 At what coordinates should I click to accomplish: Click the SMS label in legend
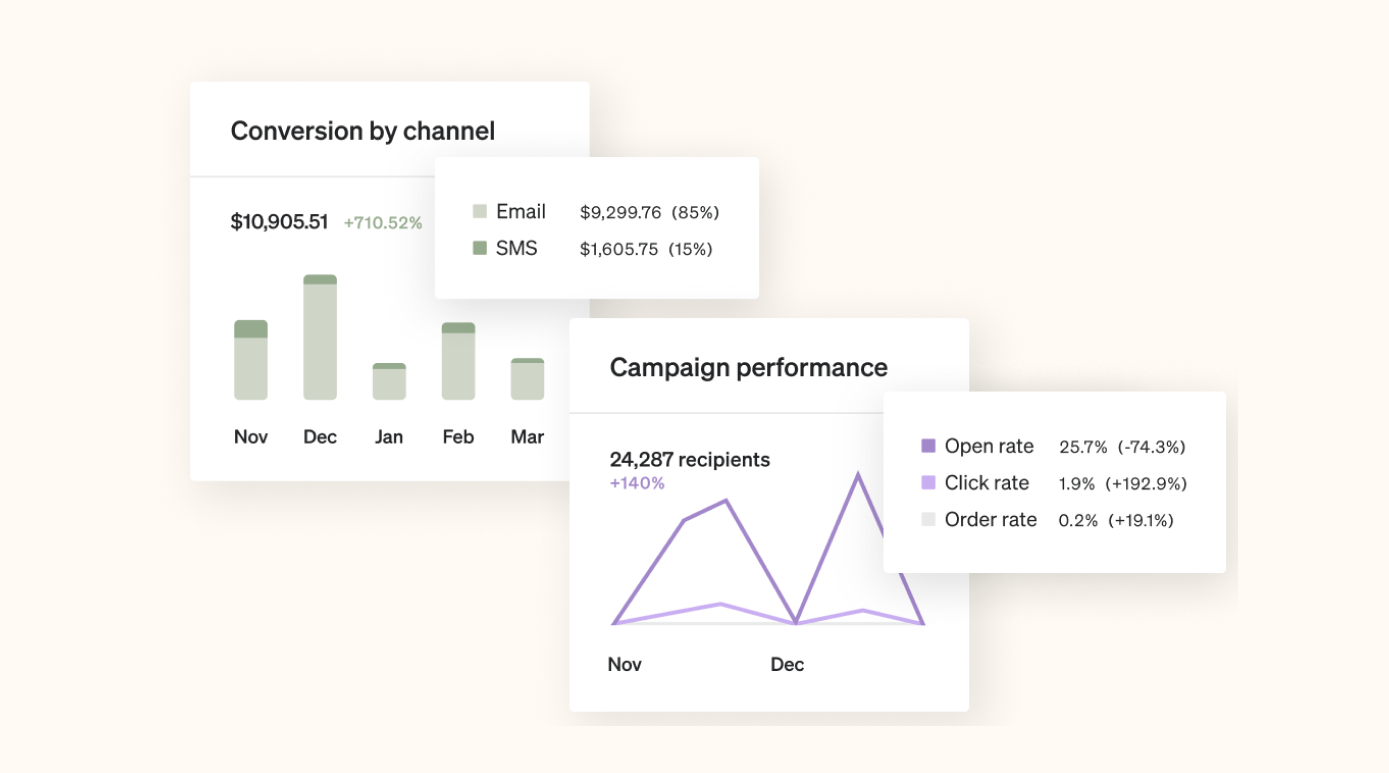point(517,248)
